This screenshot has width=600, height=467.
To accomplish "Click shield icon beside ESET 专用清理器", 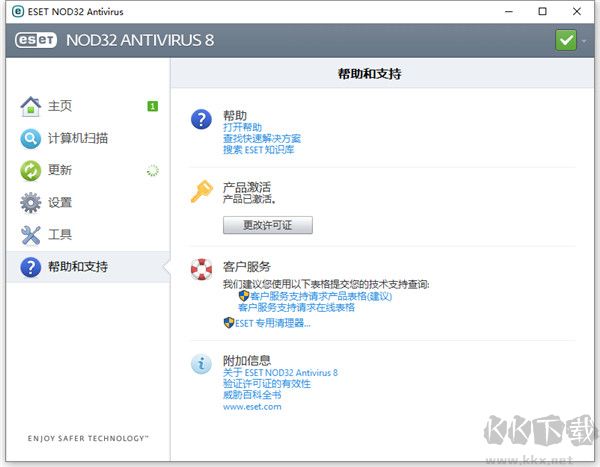I will (229, 323).
